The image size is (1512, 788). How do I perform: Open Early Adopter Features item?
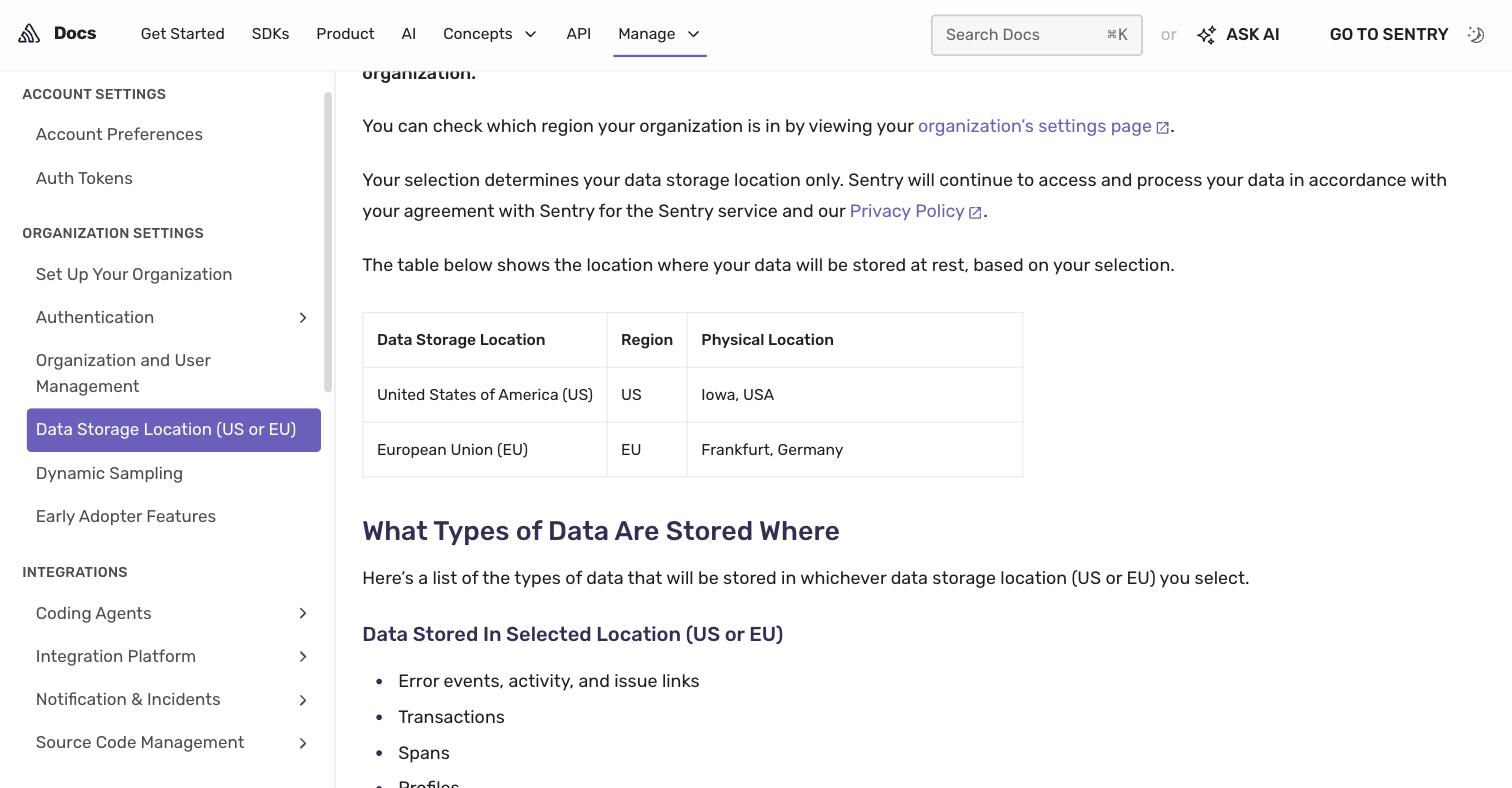point(126,516)
